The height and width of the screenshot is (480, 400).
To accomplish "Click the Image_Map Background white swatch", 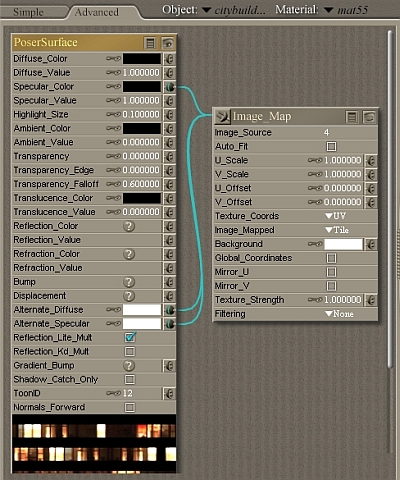I will click(343, 244).
